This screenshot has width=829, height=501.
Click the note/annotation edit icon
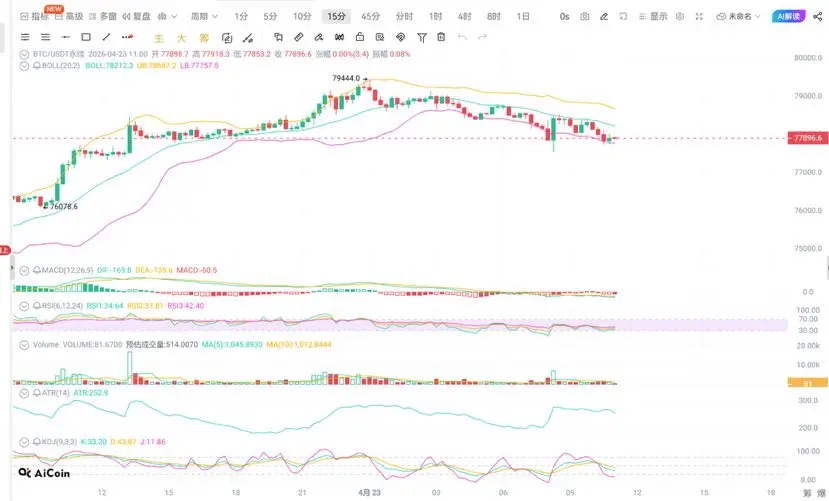coord(227,38)
